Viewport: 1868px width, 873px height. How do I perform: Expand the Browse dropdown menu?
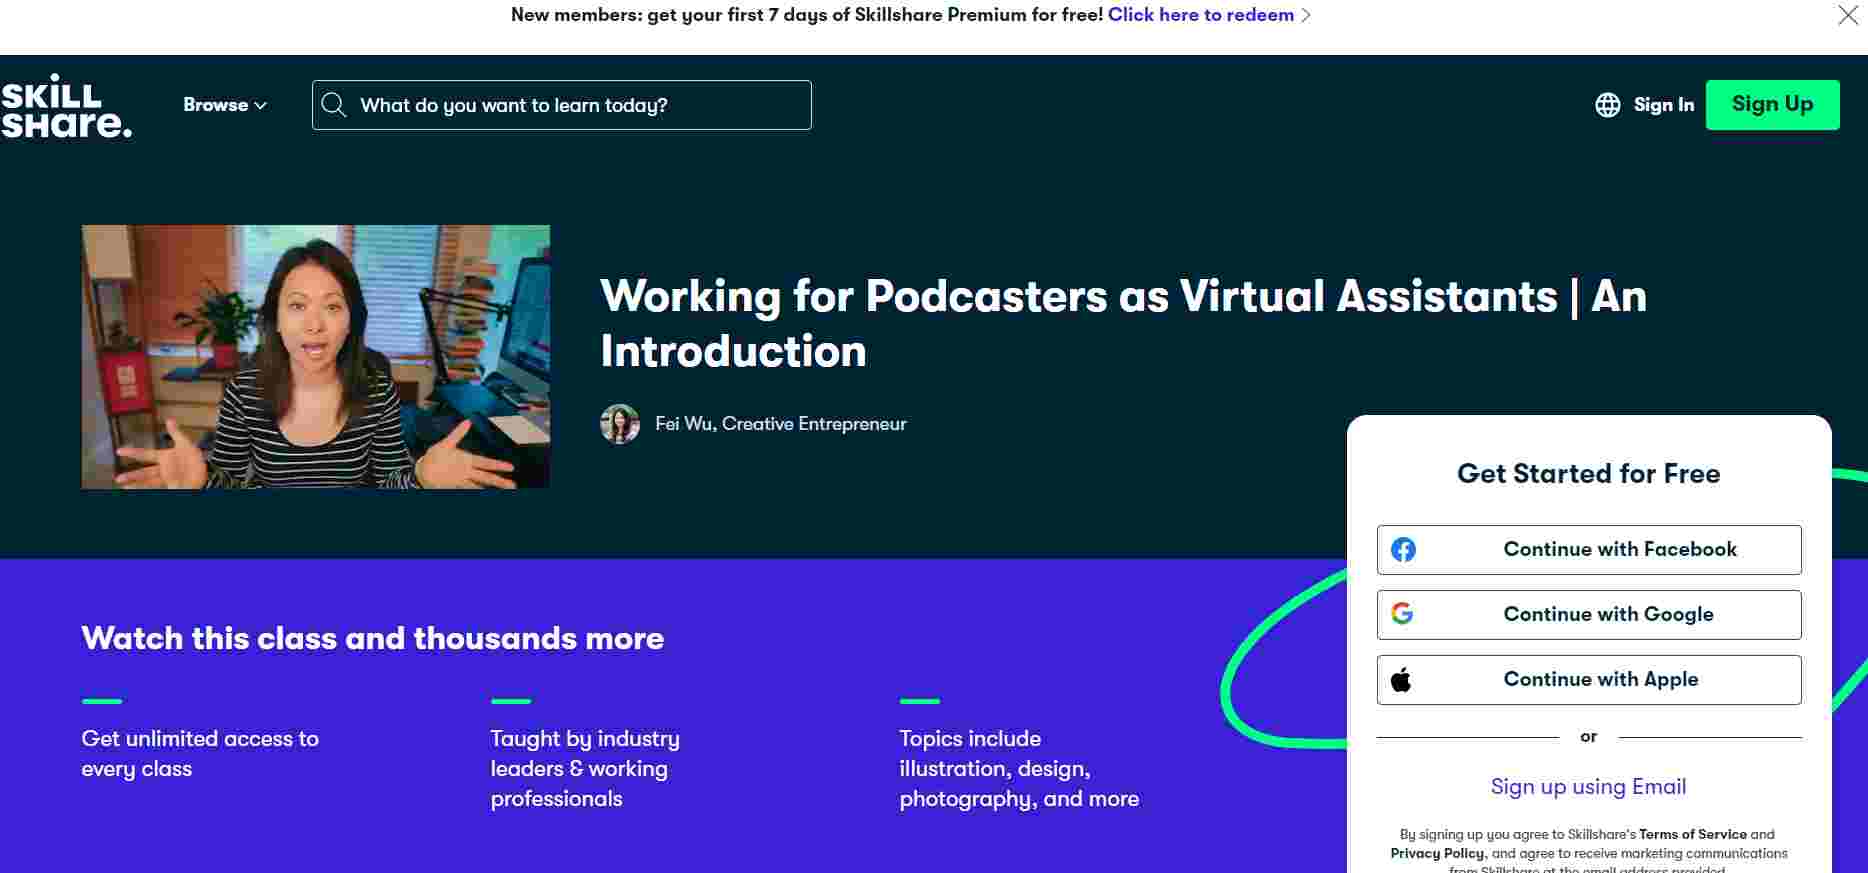coord(225,105)
